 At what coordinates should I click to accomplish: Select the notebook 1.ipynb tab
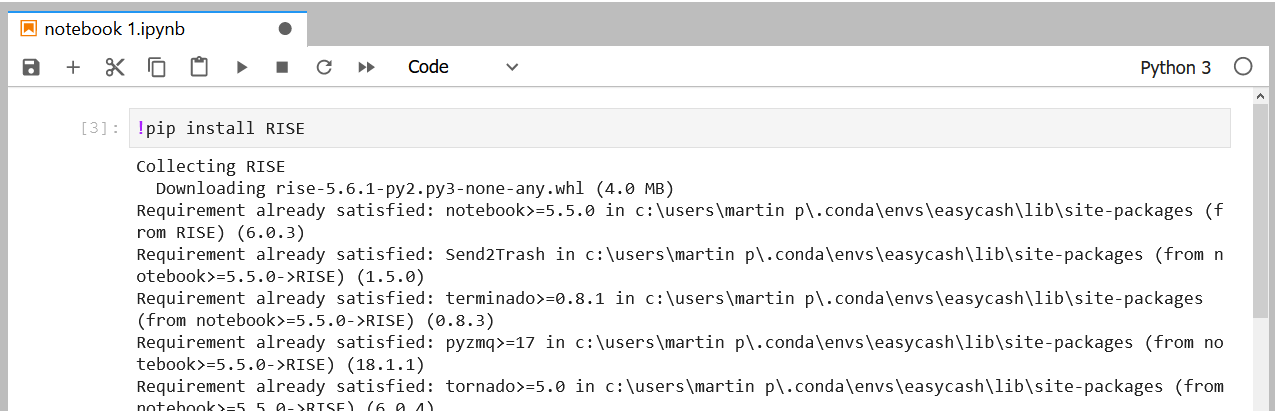157,29
